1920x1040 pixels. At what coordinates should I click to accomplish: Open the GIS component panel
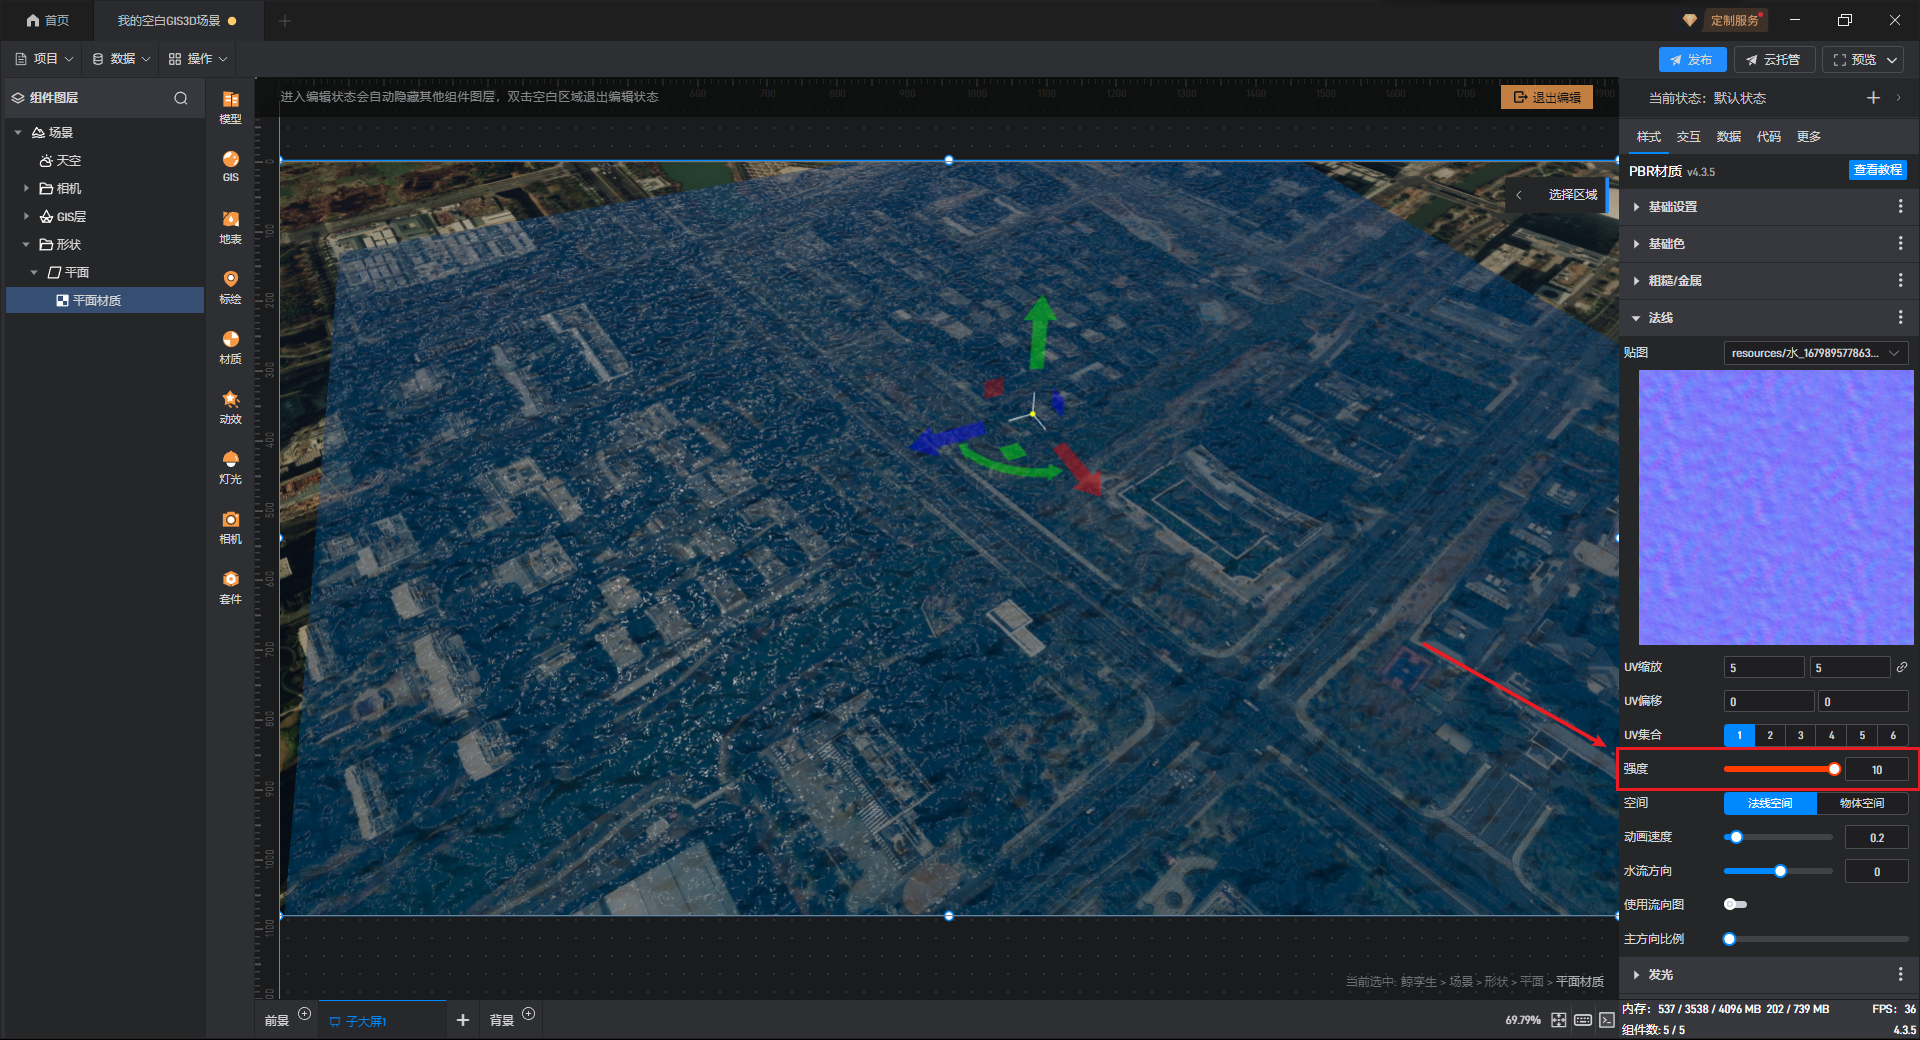tap(230, 165)
